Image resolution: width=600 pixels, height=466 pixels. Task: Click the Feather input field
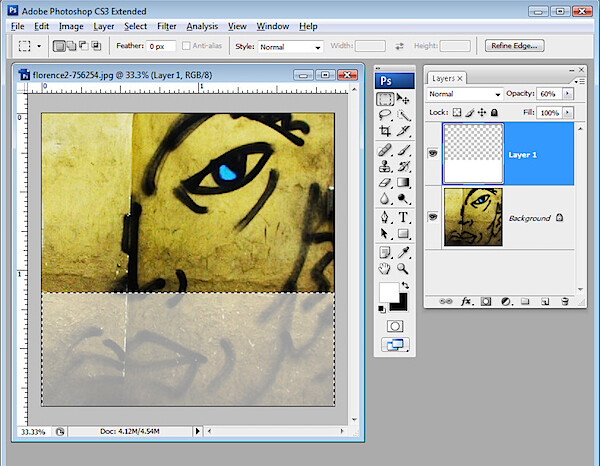pos(161,46)
